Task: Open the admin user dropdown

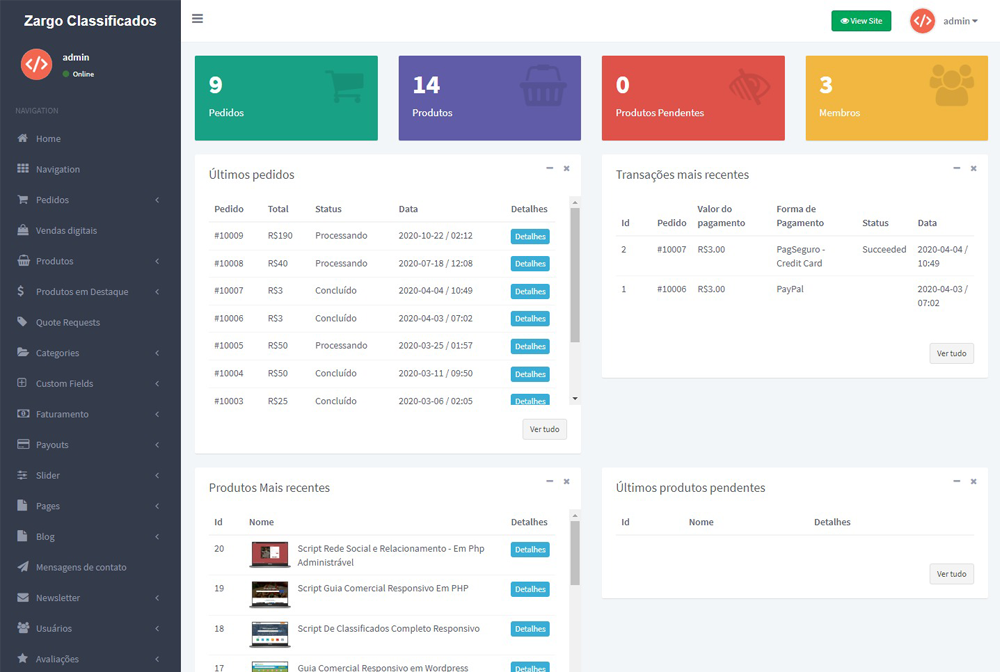Action: click(x=960, y=21)
